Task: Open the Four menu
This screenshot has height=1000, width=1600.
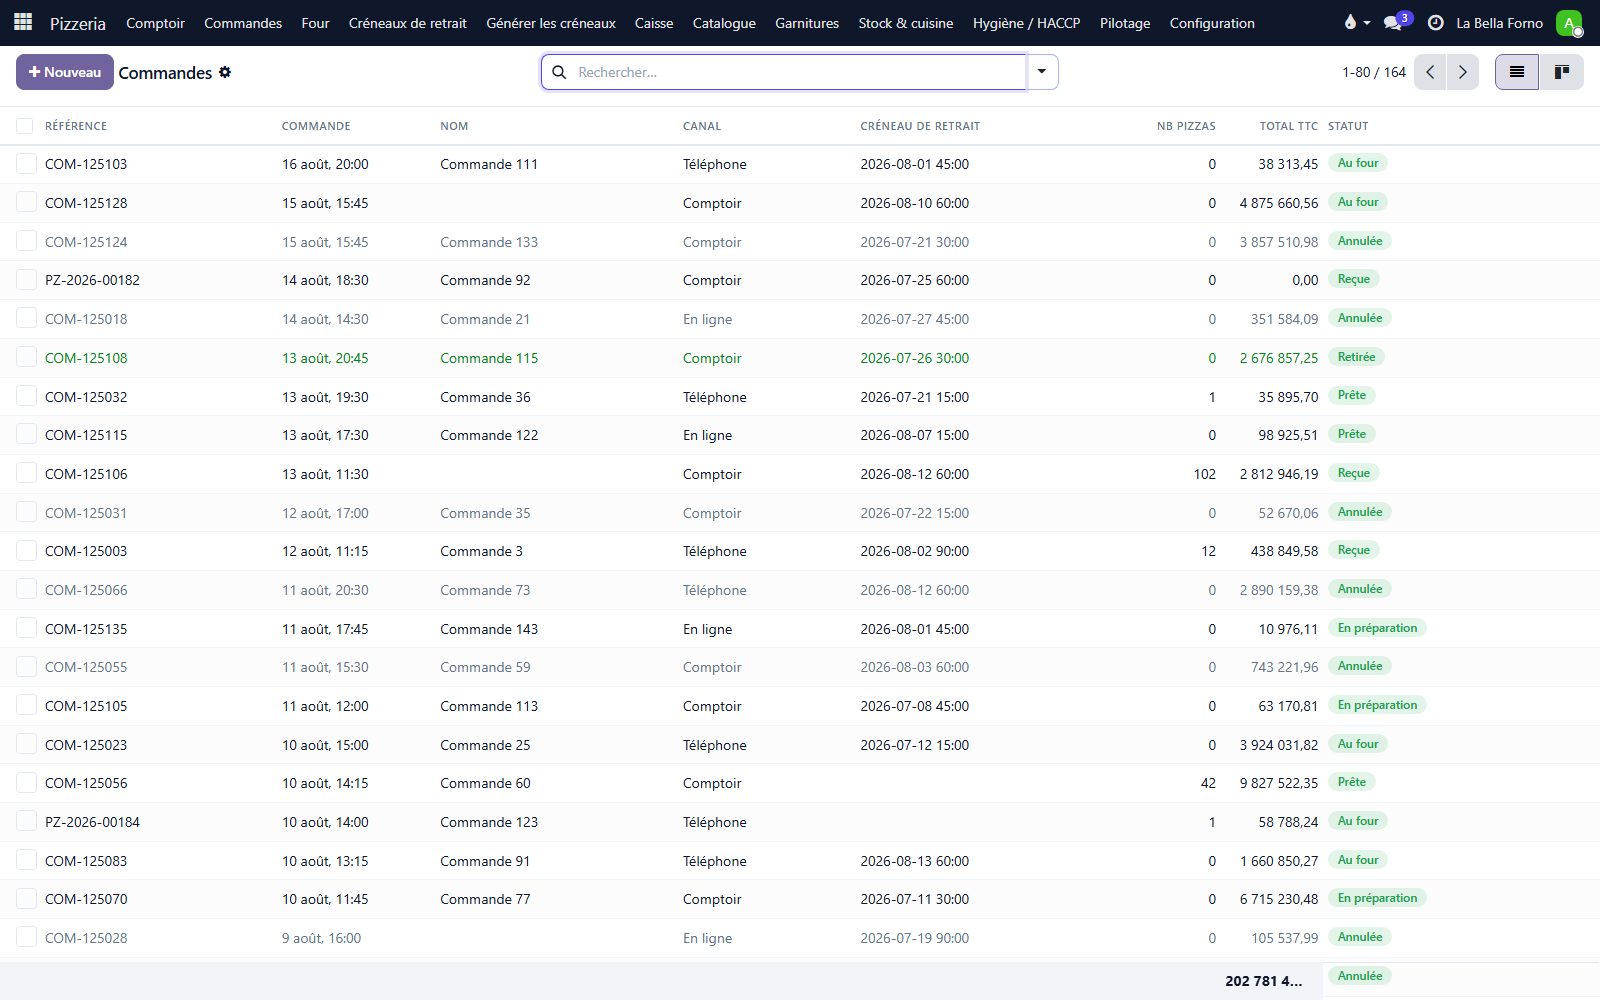Action: pos(315,23)
